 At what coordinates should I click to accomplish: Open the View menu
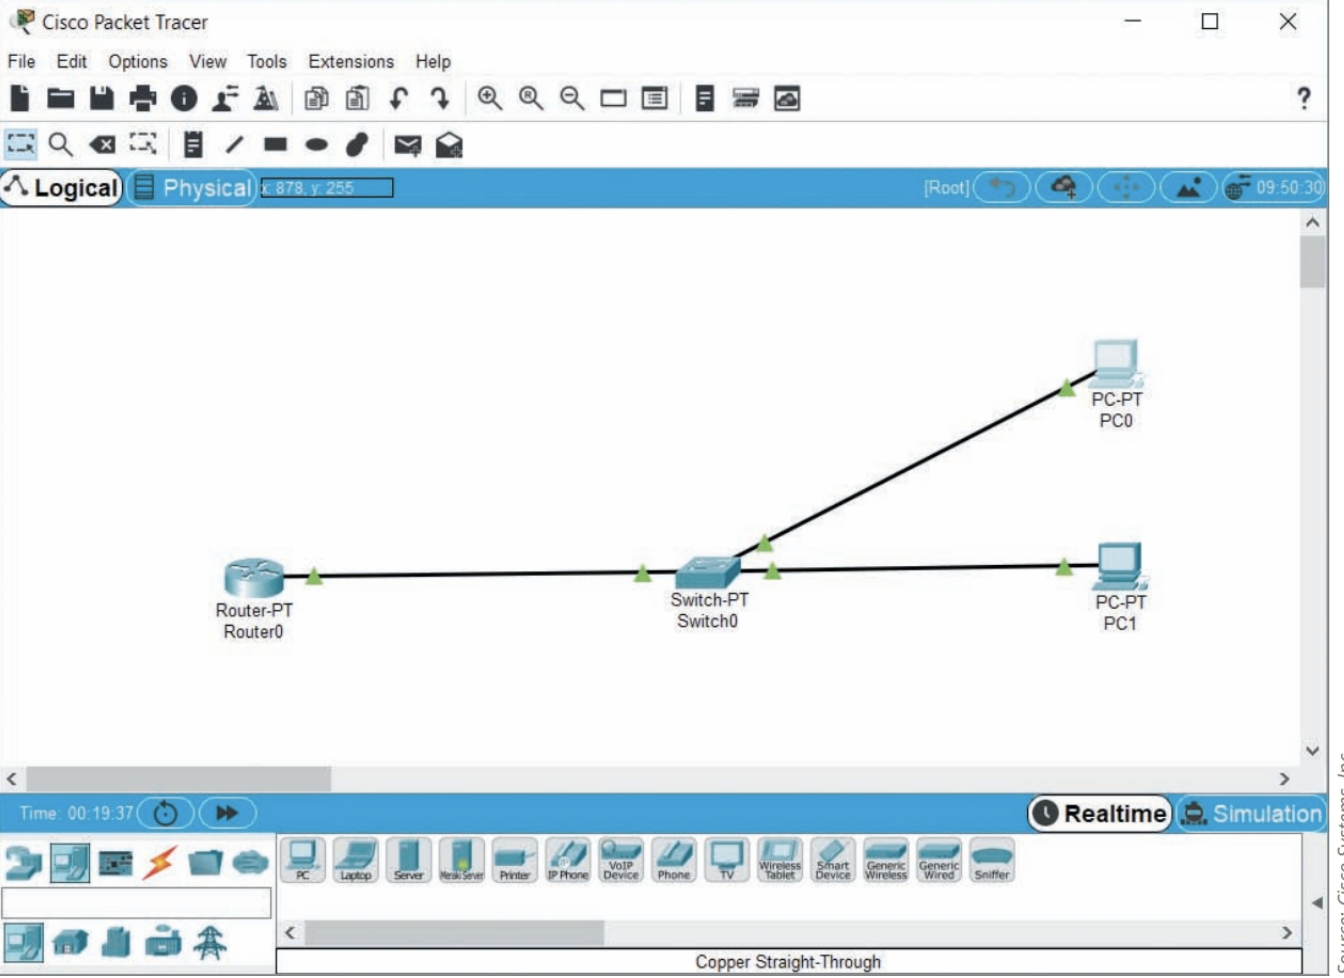point(208,61)
